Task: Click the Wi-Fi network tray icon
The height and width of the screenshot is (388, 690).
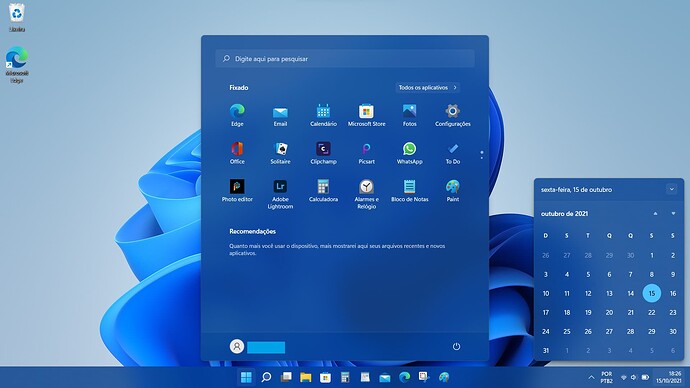Action: (624, 377)
